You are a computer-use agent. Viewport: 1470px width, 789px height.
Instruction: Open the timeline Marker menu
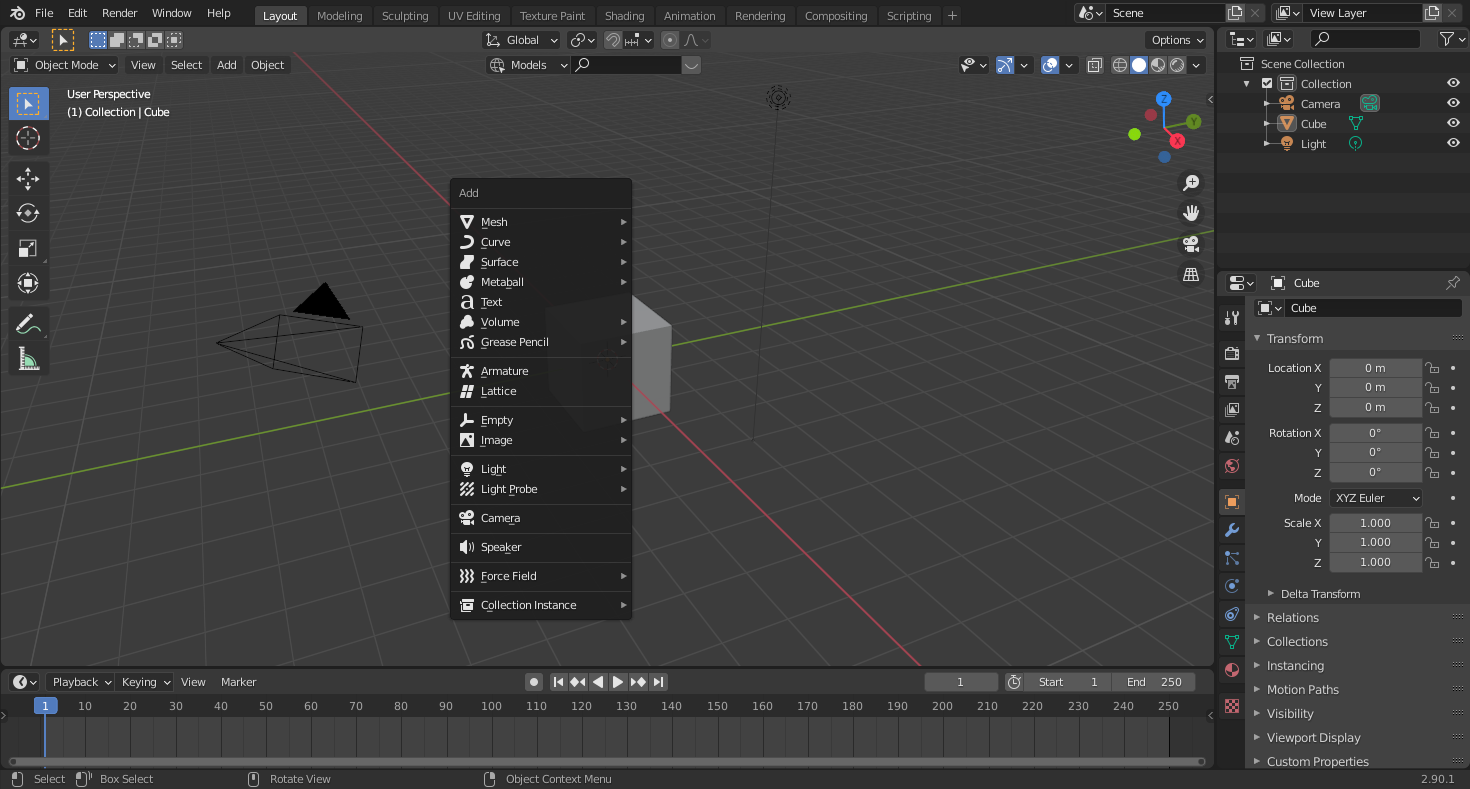click(239, 682)
